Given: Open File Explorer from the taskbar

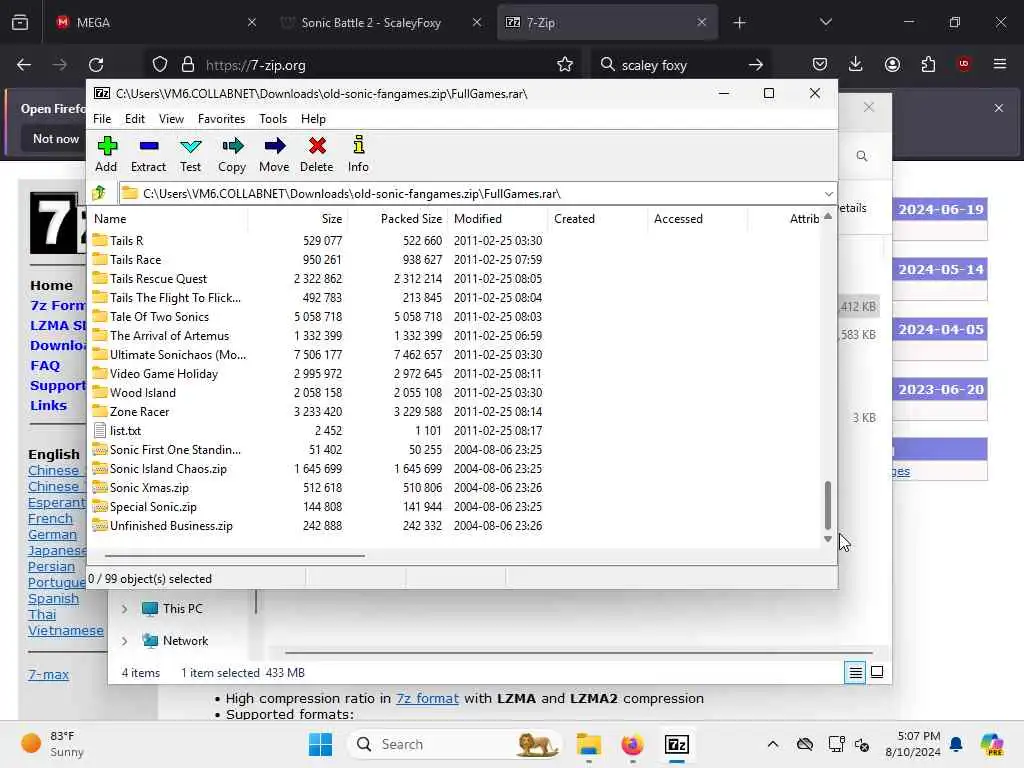Looking at the screenshot, I should tap(588, 744).
